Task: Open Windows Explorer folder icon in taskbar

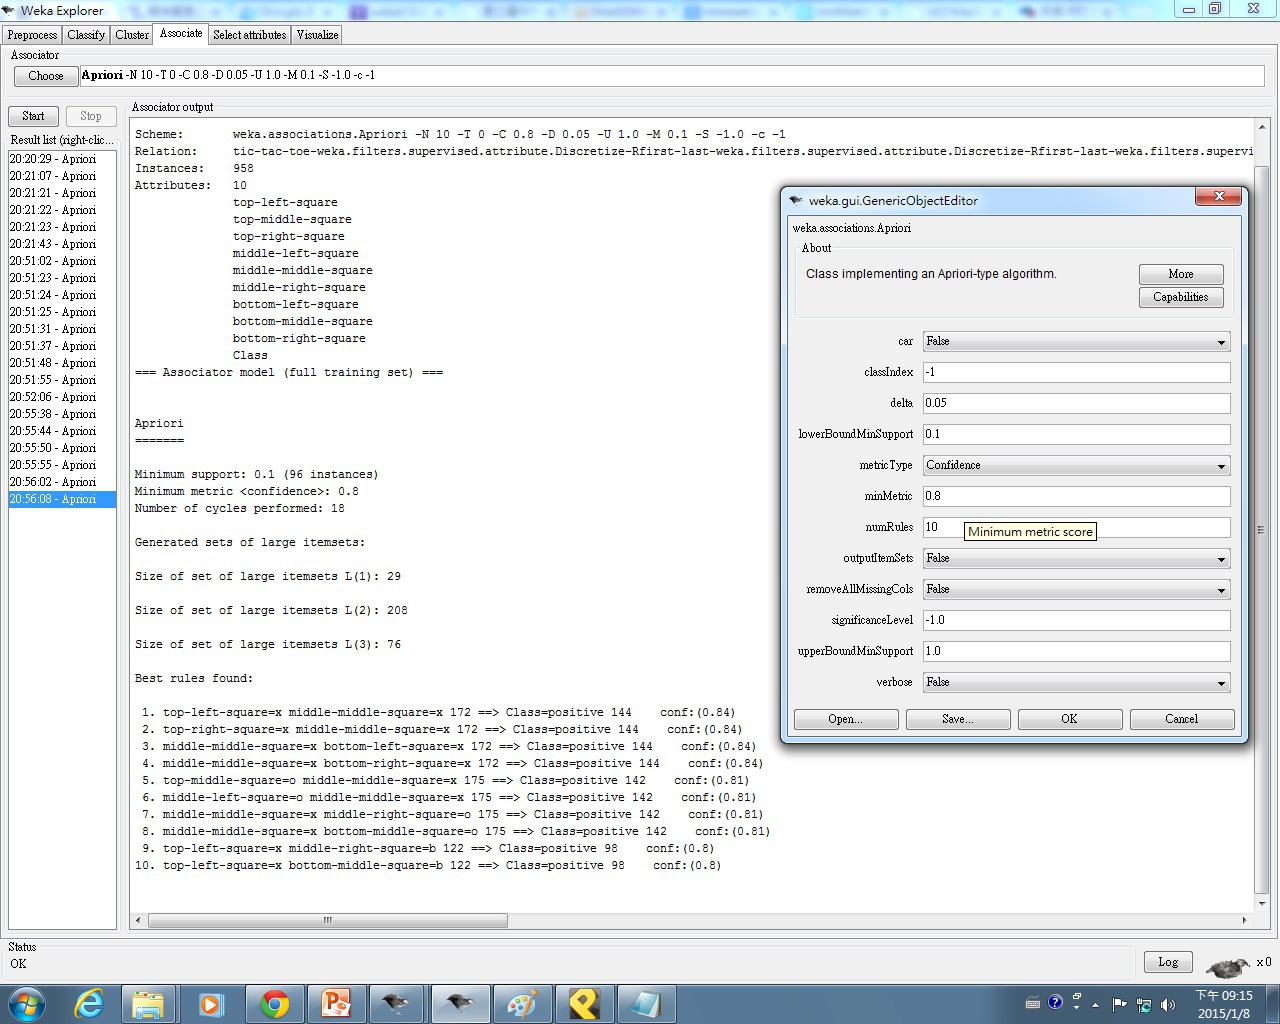Action: pos(148,1003)
